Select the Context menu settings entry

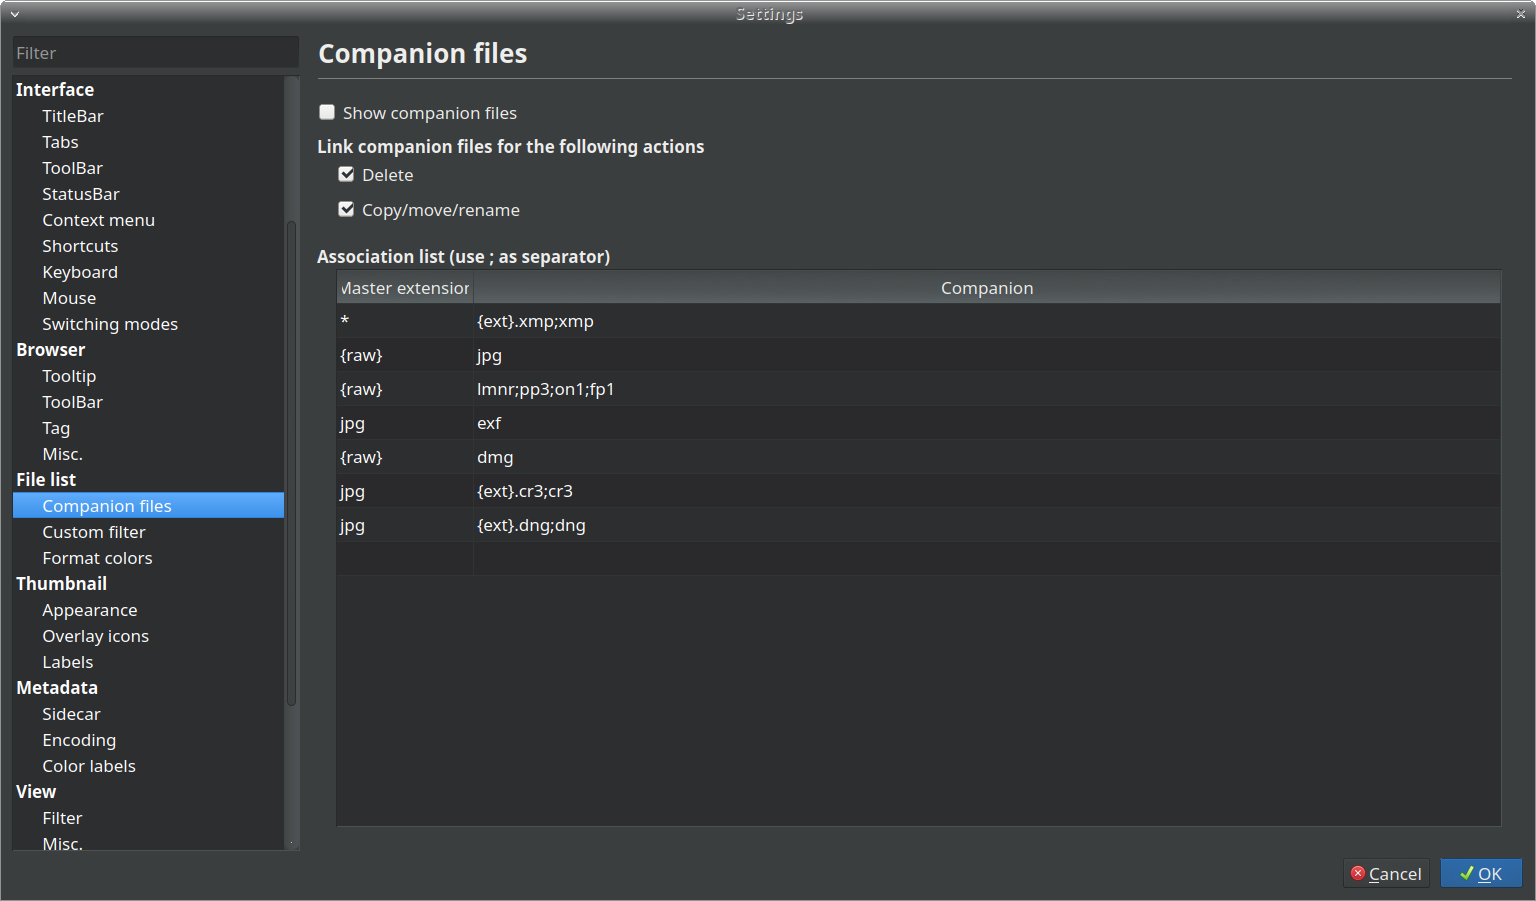coord(98,220)
